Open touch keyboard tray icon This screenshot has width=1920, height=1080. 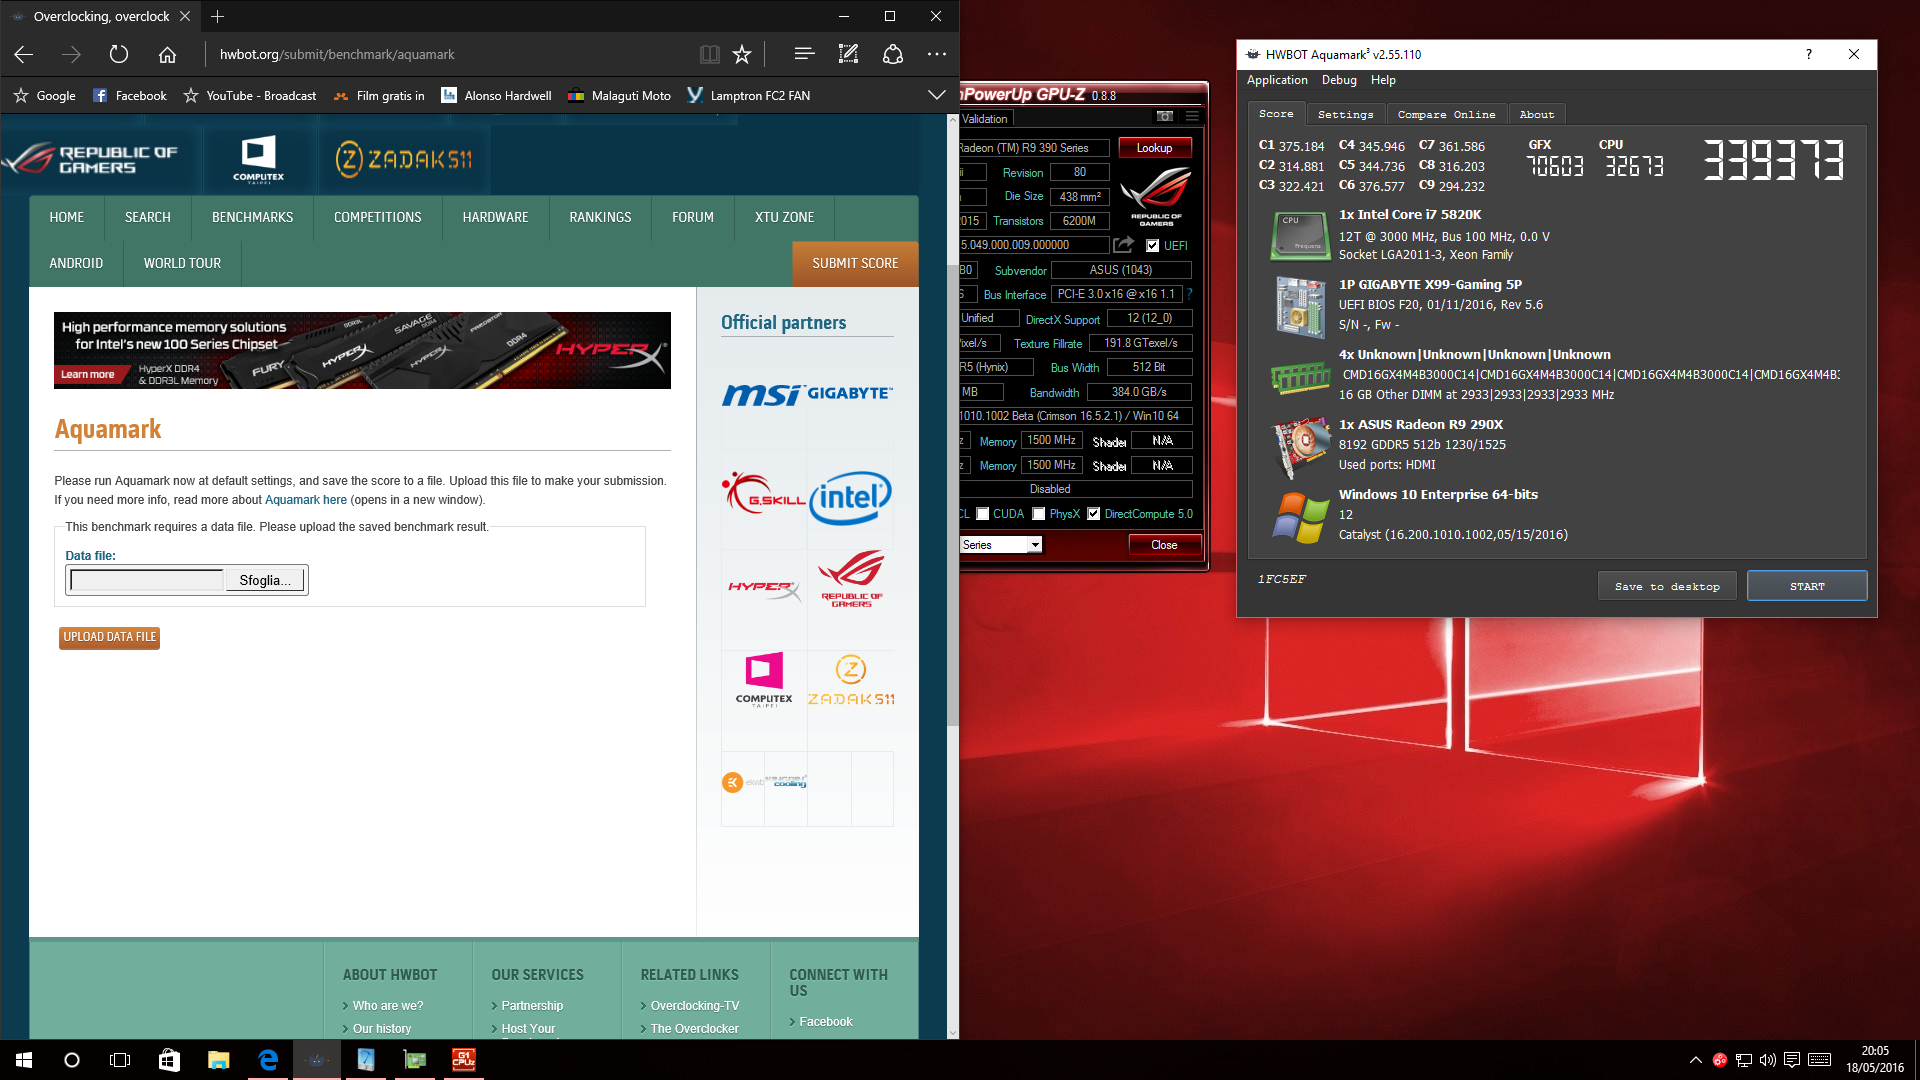pos(1820,1060)
